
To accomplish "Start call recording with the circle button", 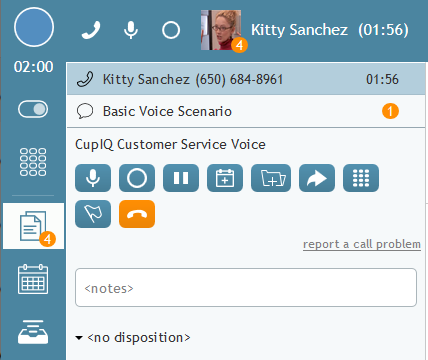I will click(137, 178).
